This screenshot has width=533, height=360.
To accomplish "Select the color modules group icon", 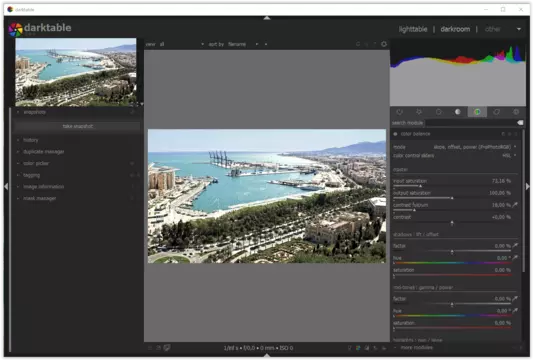I will [477, 112].
